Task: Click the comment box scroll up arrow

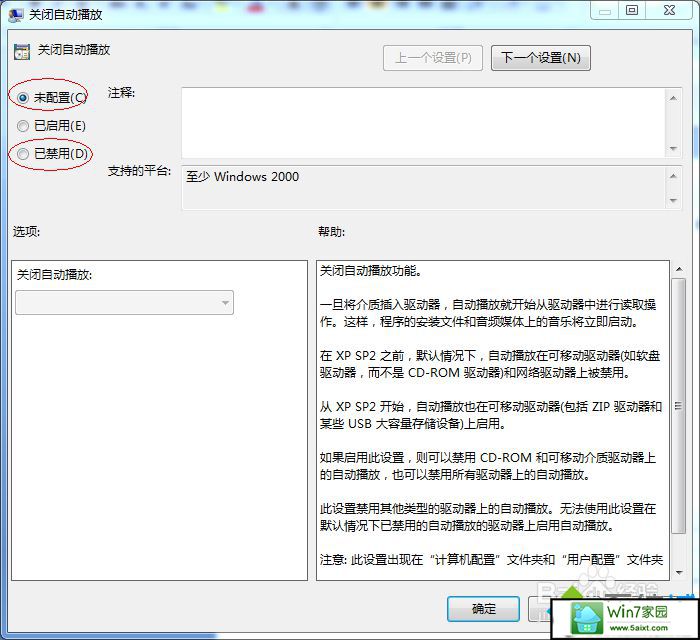Action: (x=673, y=98)
